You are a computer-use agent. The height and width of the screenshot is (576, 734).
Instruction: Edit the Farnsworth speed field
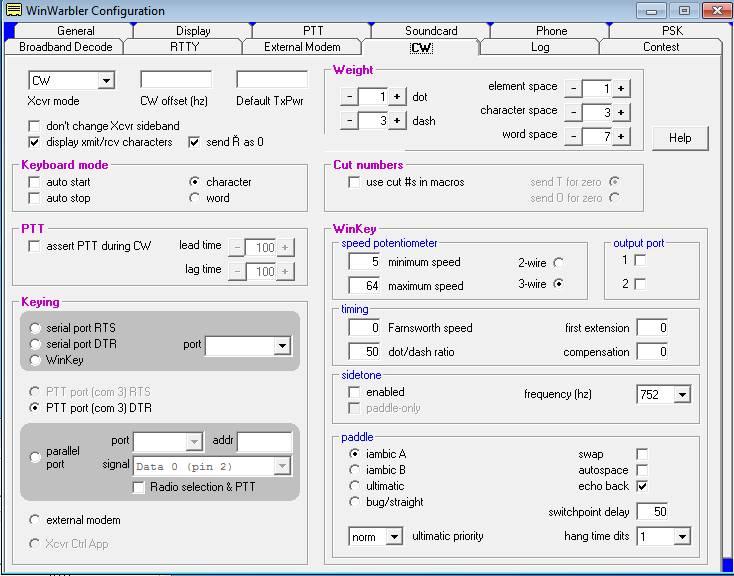[x=364, y=327]
